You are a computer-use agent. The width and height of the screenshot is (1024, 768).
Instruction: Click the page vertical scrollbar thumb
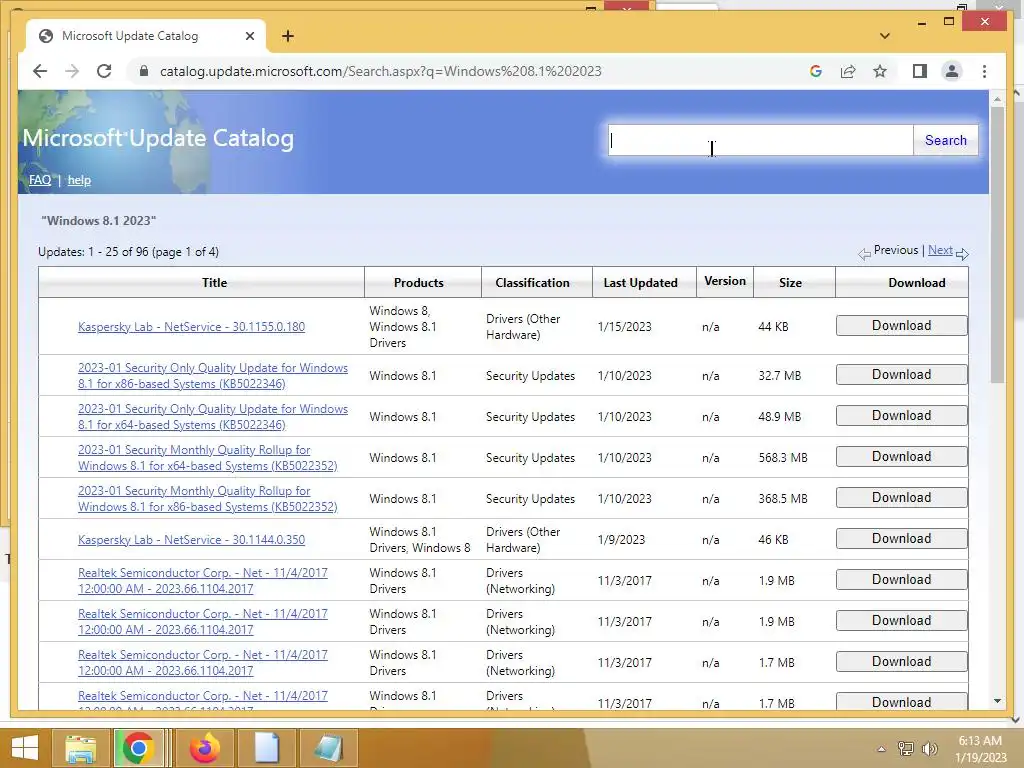(997, 245)
